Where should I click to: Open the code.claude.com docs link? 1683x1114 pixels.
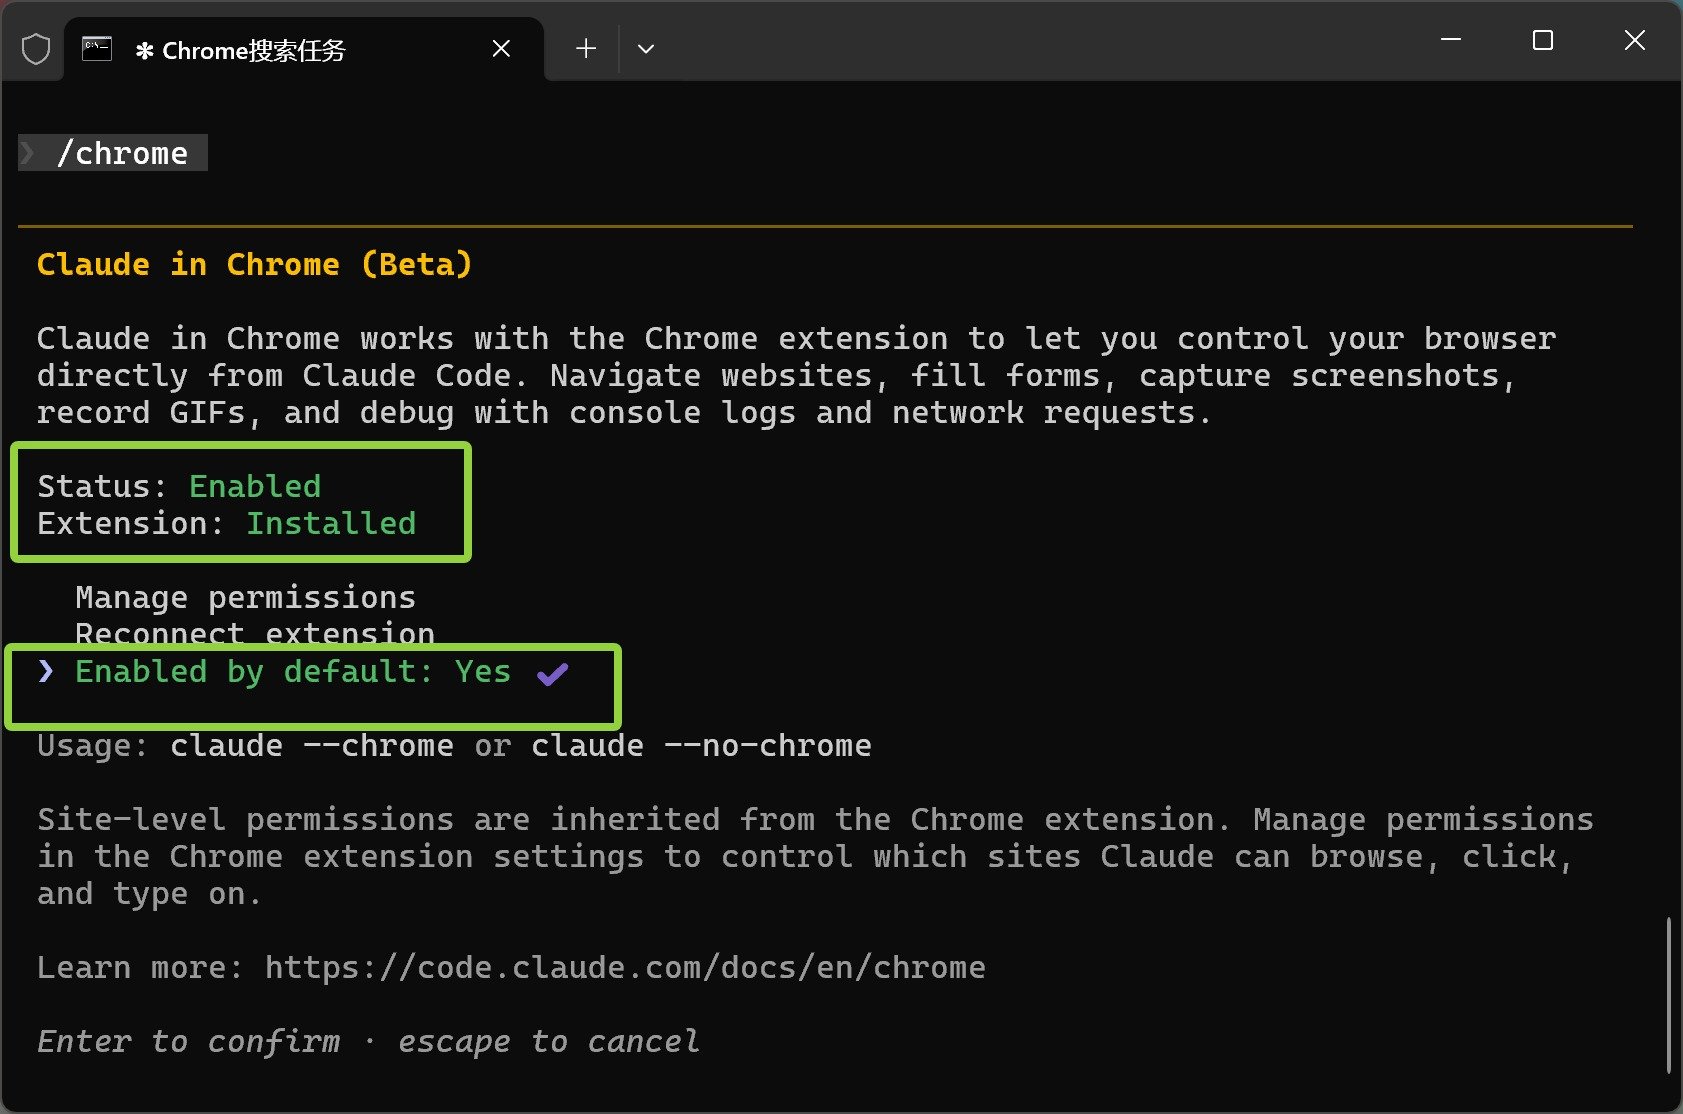point(625,968)
